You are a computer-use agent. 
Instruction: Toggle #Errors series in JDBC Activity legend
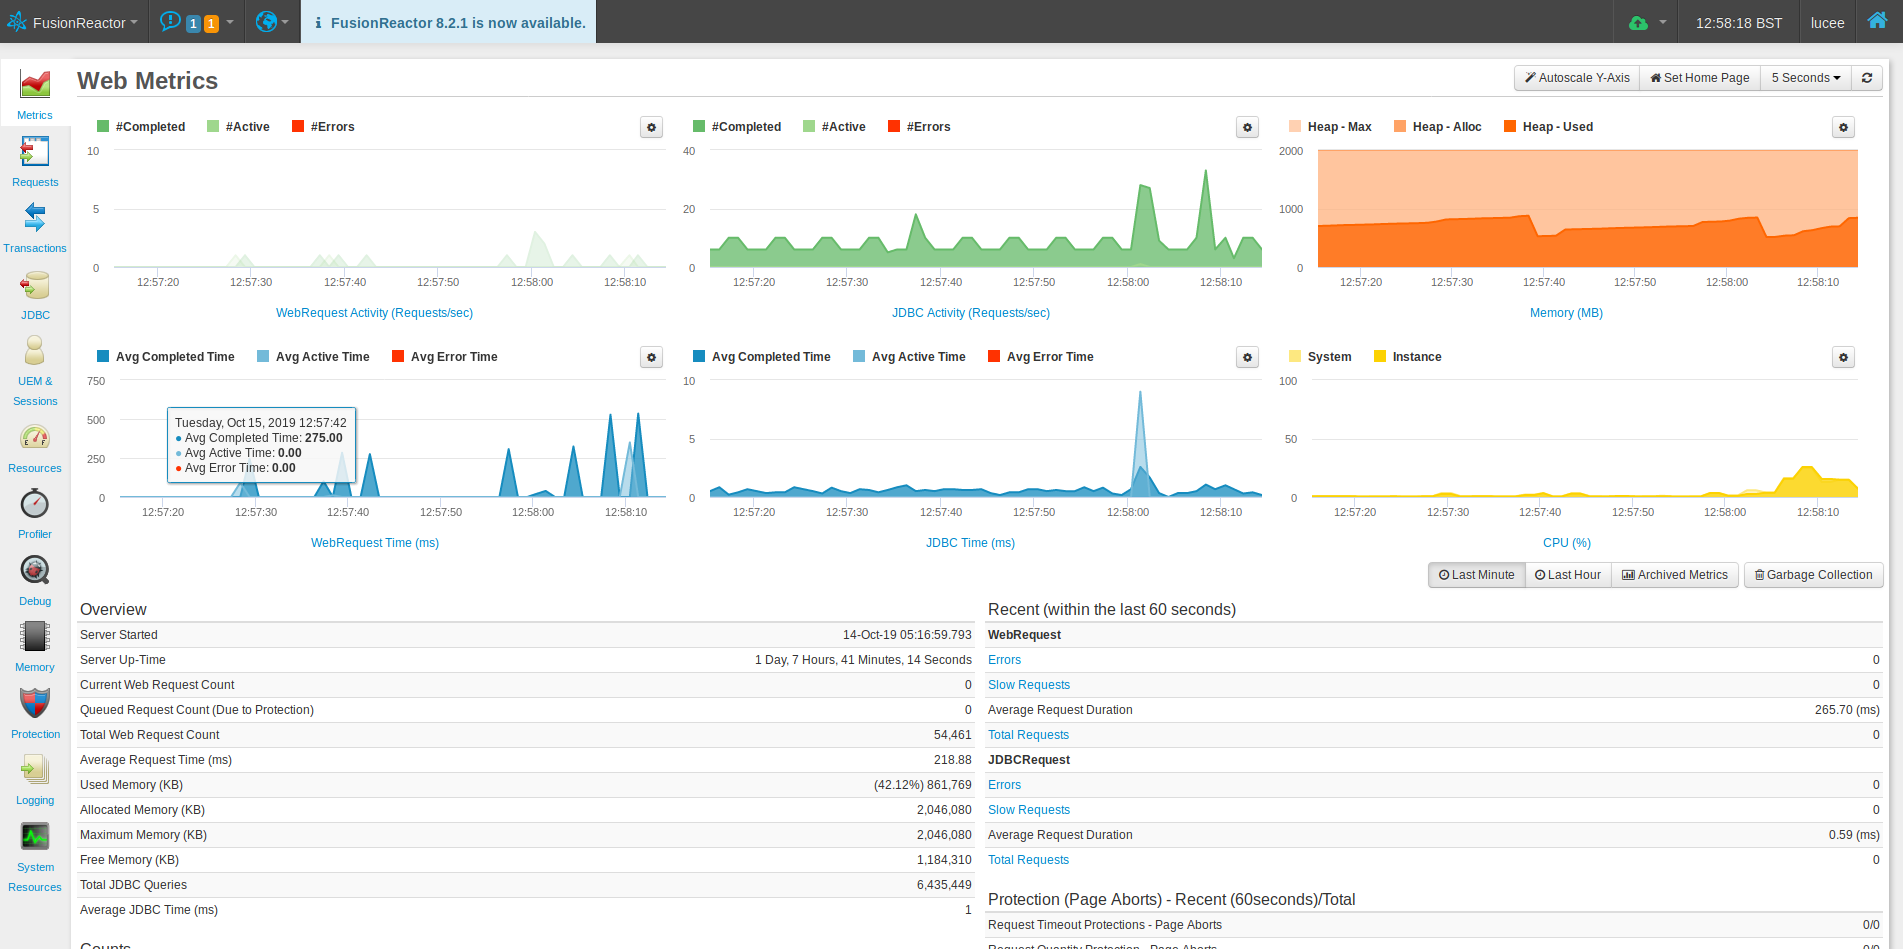919,127
